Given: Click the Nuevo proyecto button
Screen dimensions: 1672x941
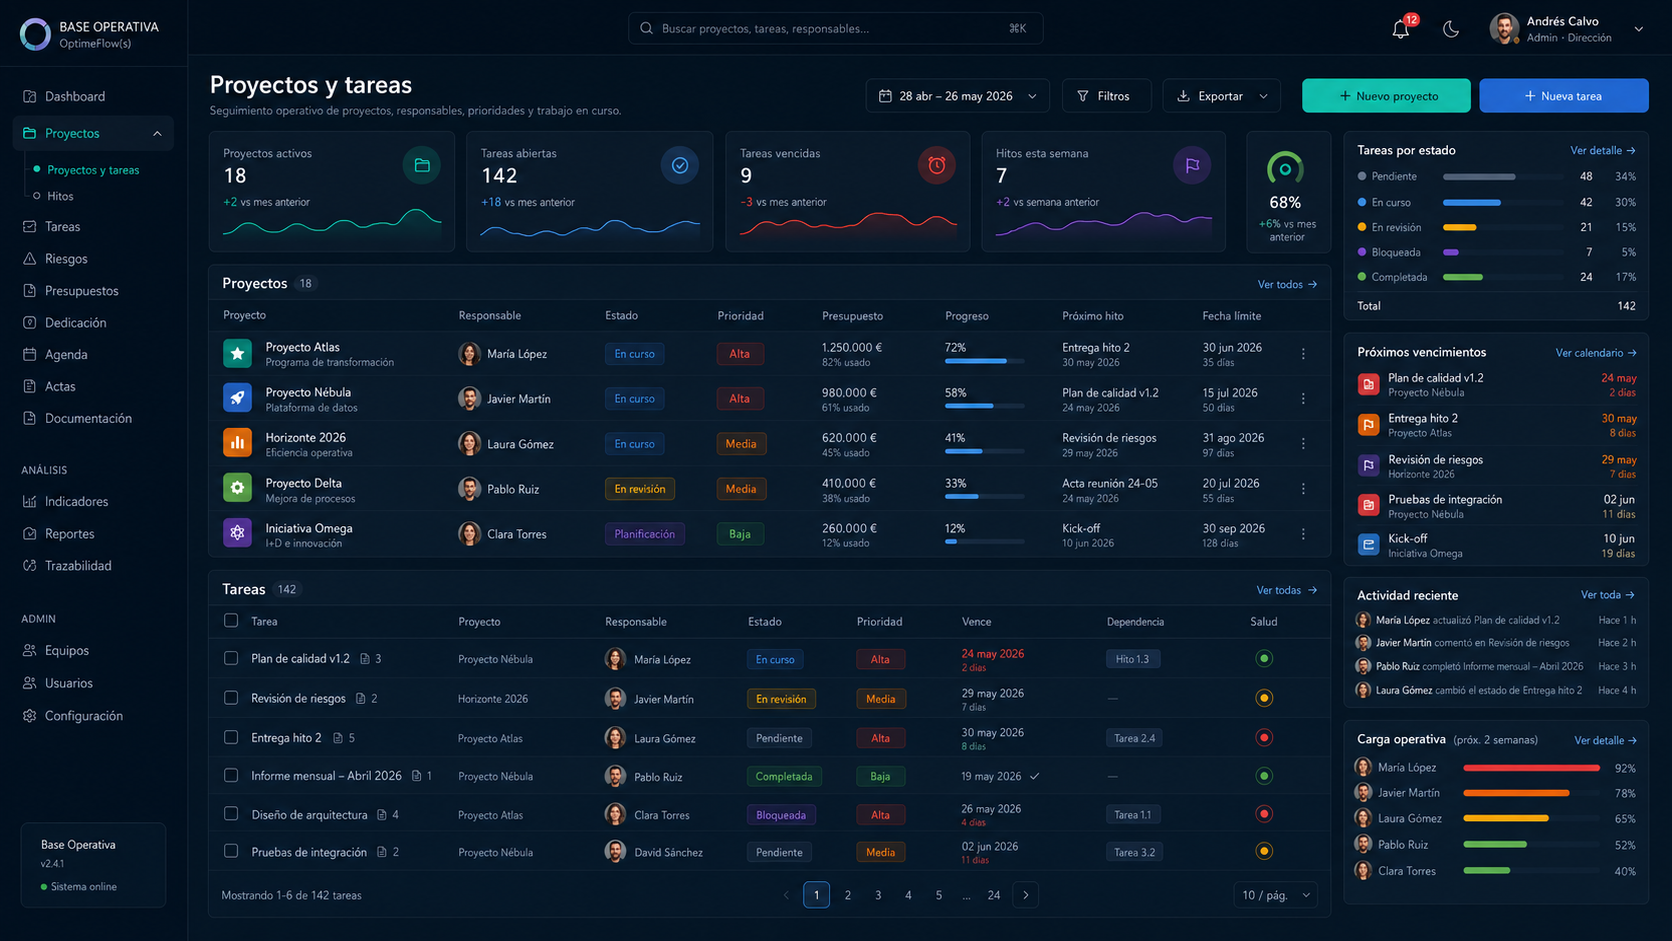Looking at the screenshot, I should [1386, 96].
